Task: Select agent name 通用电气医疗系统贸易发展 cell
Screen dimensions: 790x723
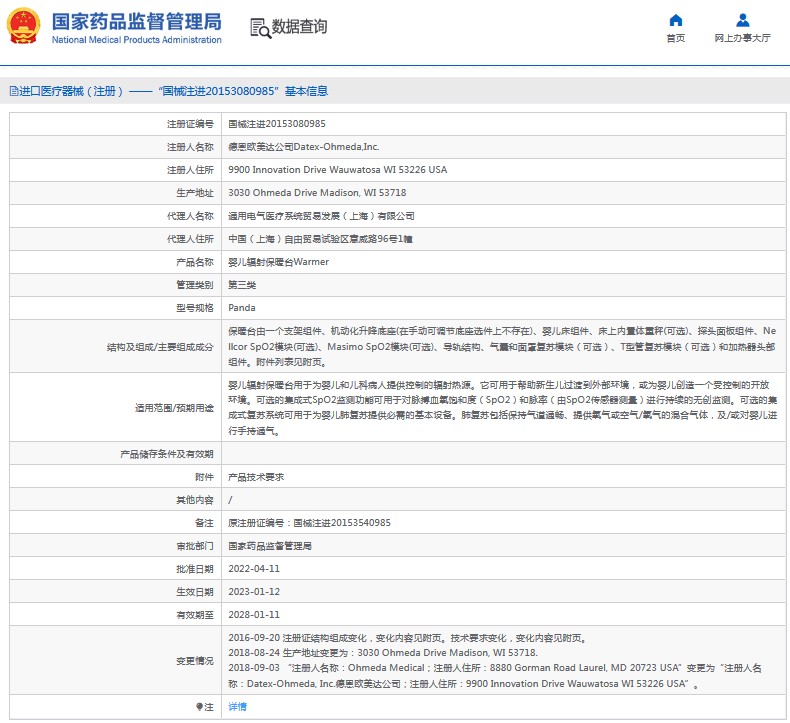Action: tap(321, 216)
